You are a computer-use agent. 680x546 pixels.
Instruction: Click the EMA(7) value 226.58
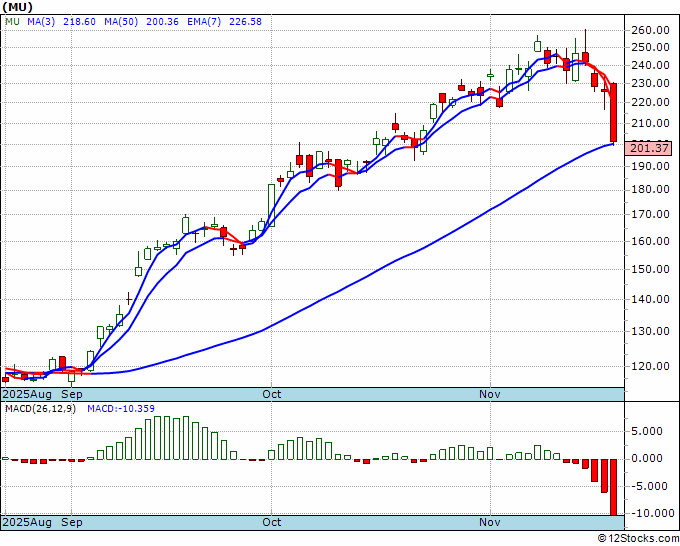coord(245,22)
